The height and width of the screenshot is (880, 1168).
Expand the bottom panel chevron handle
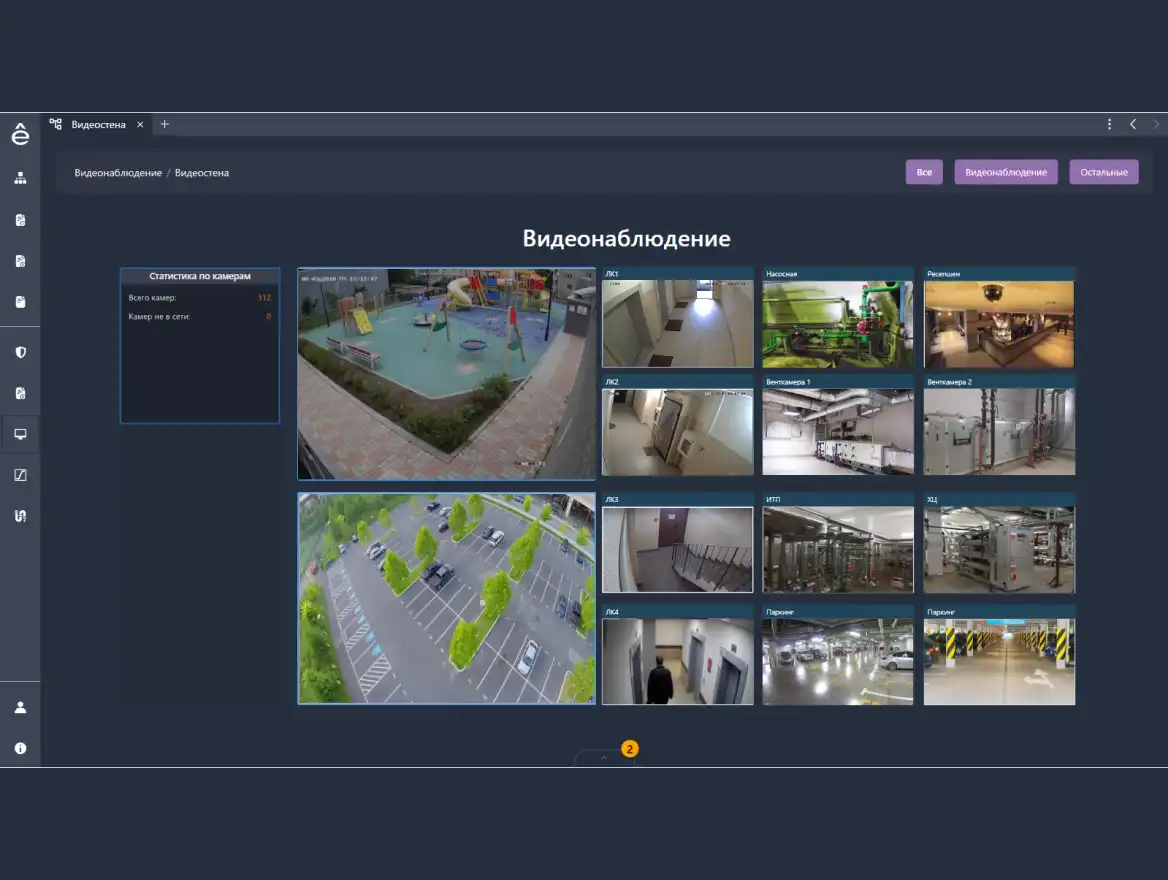coord(603,758)
